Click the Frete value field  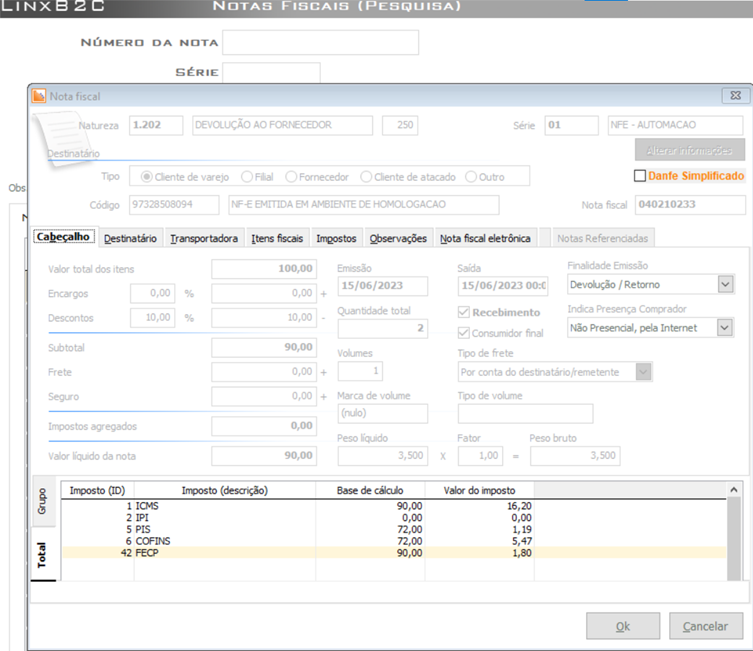click(264, 372)
